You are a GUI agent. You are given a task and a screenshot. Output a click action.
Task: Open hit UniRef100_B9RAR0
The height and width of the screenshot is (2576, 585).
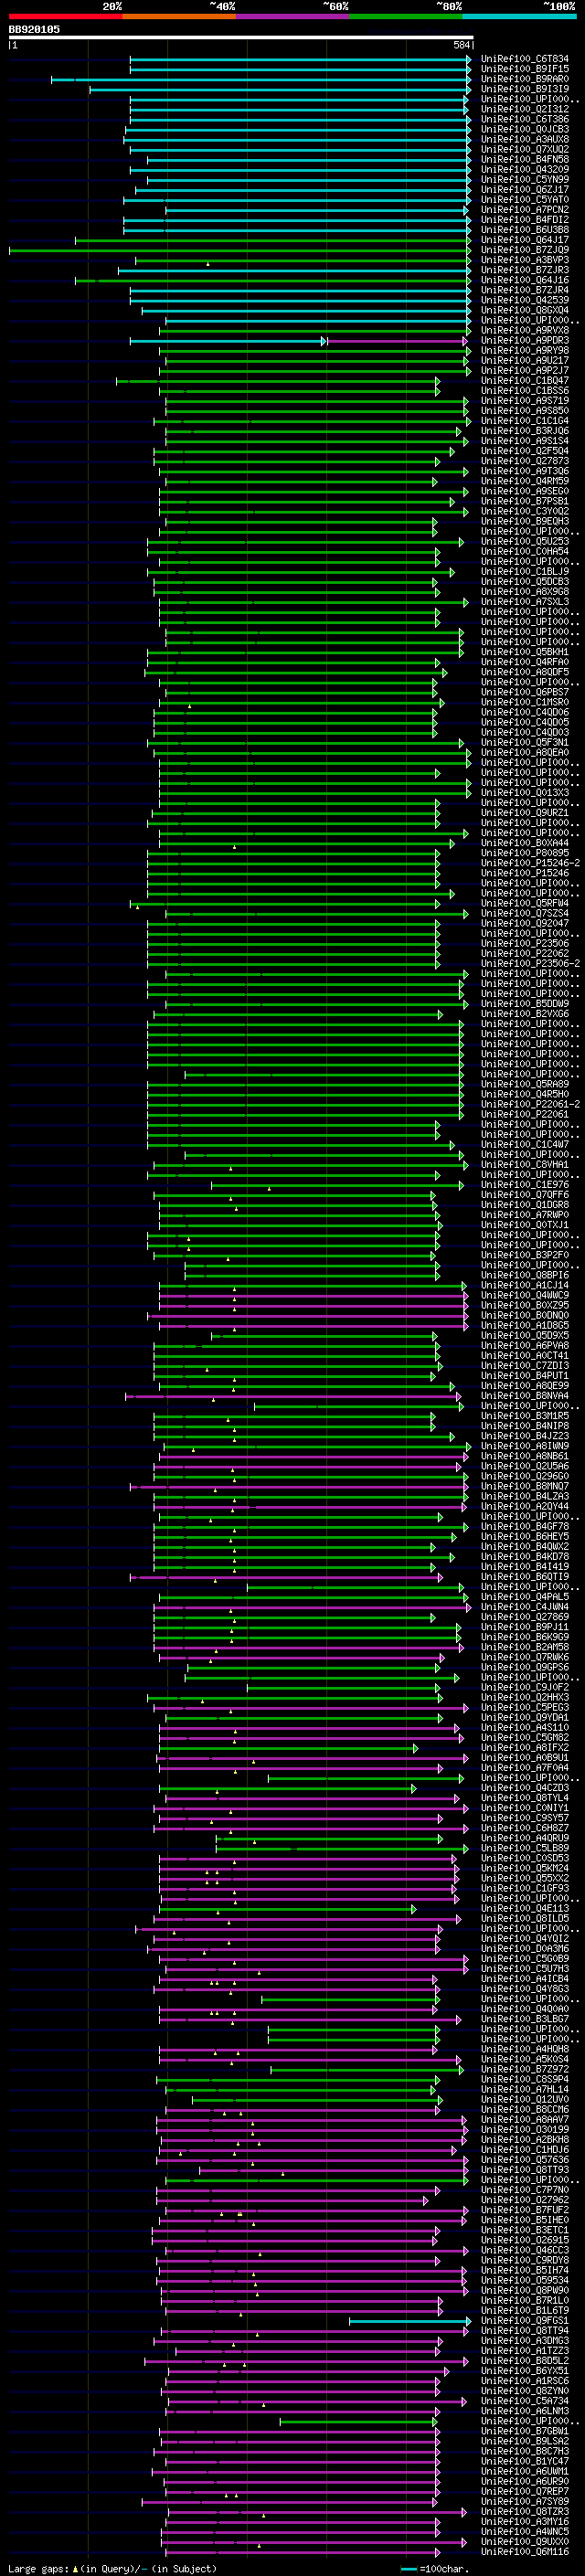point(524,79)
